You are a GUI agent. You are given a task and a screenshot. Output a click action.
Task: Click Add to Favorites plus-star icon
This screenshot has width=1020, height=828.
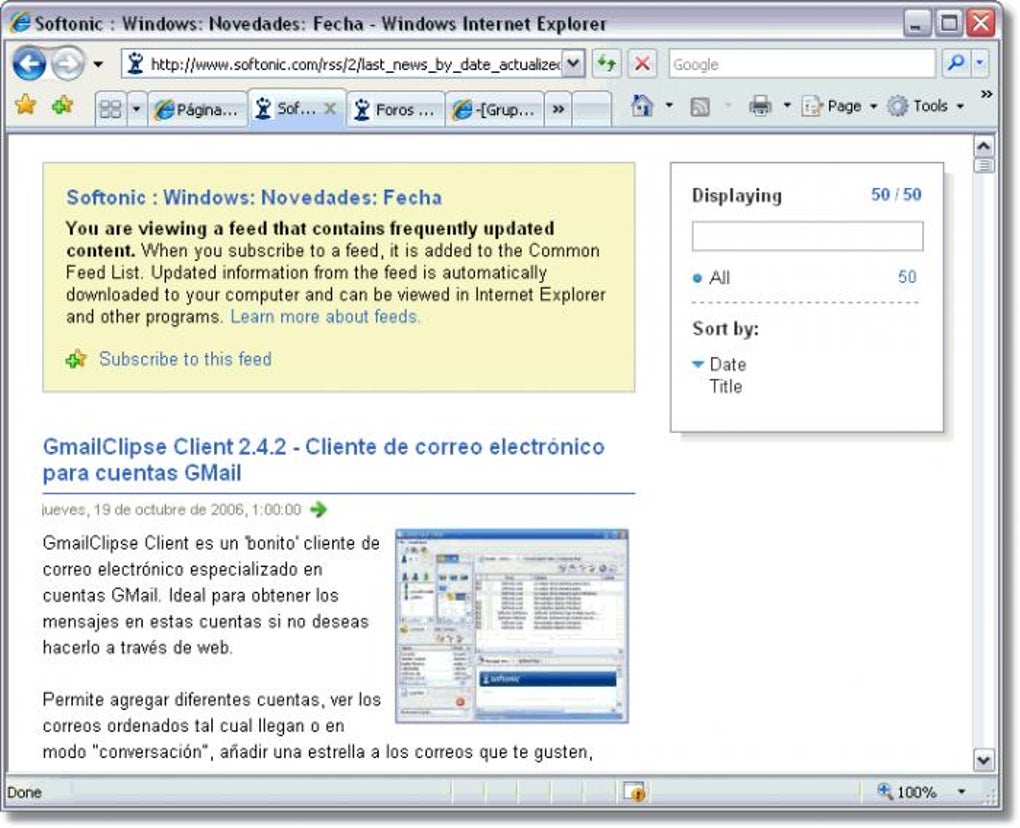pos(62,104)
